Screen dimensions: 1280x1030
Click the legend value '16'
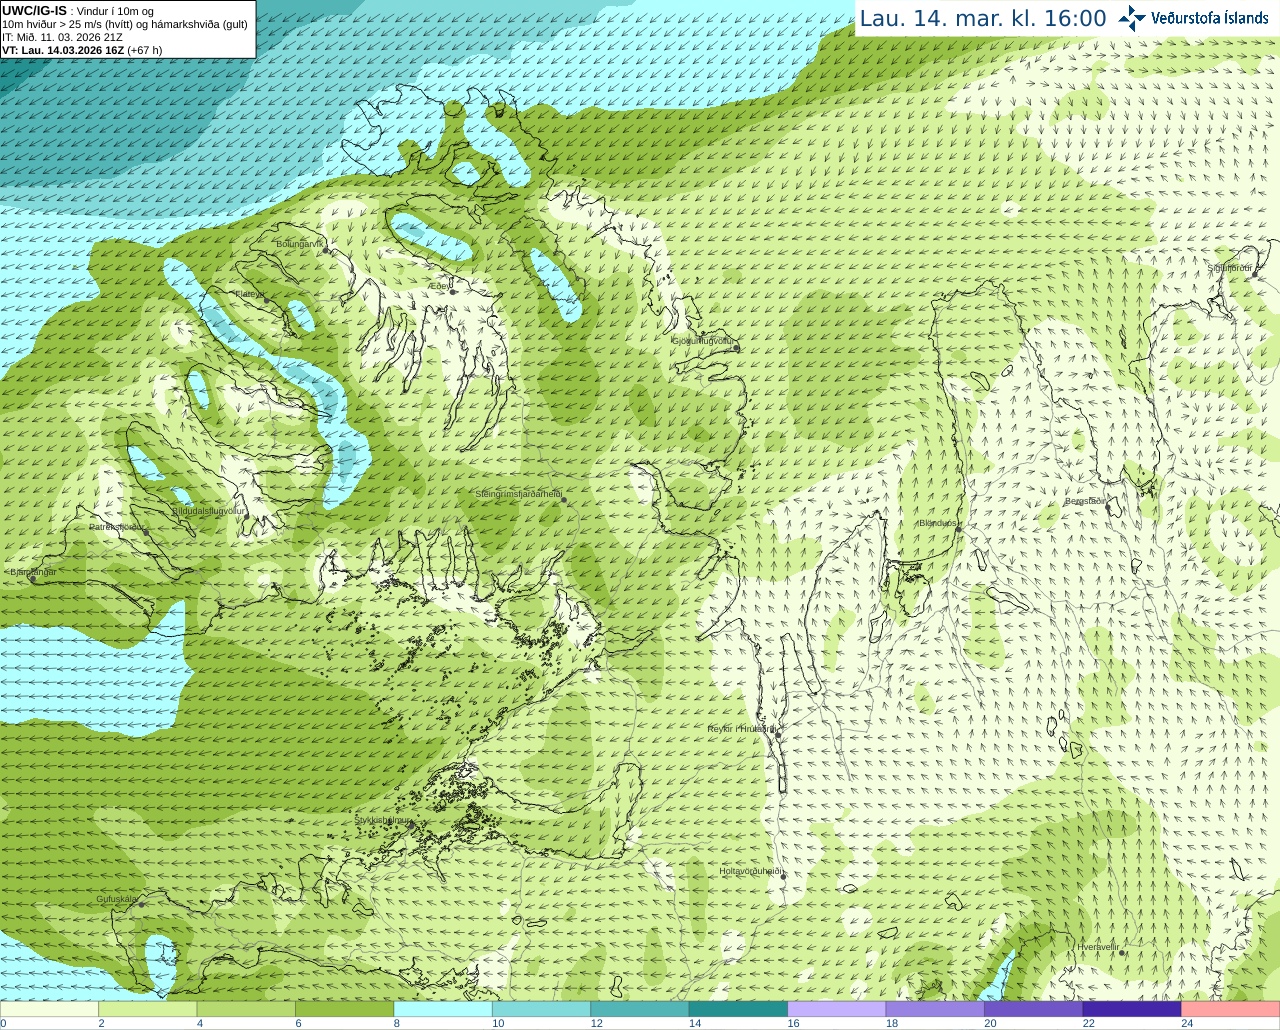793,1023
